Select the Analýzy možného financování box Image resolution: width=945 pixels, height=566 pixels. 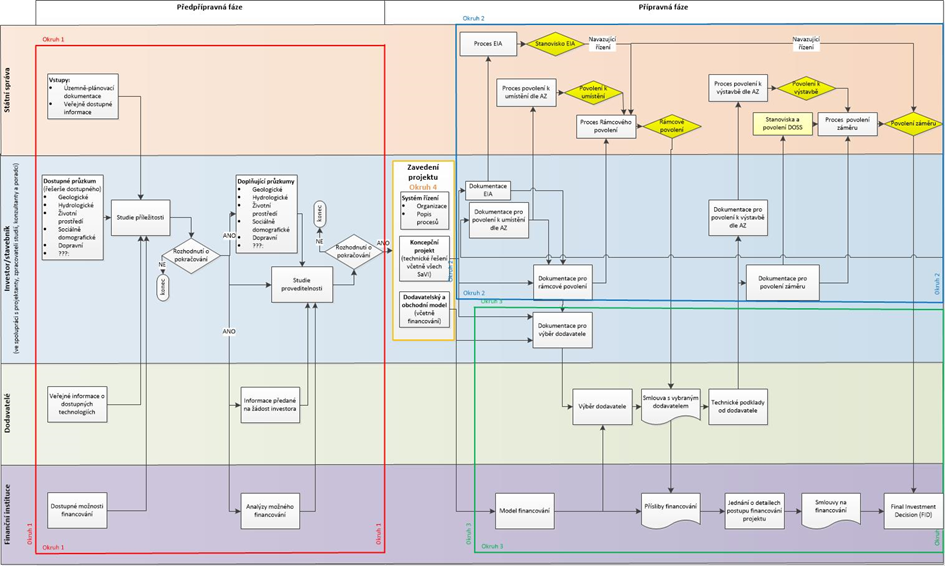[x=270, y=511]
